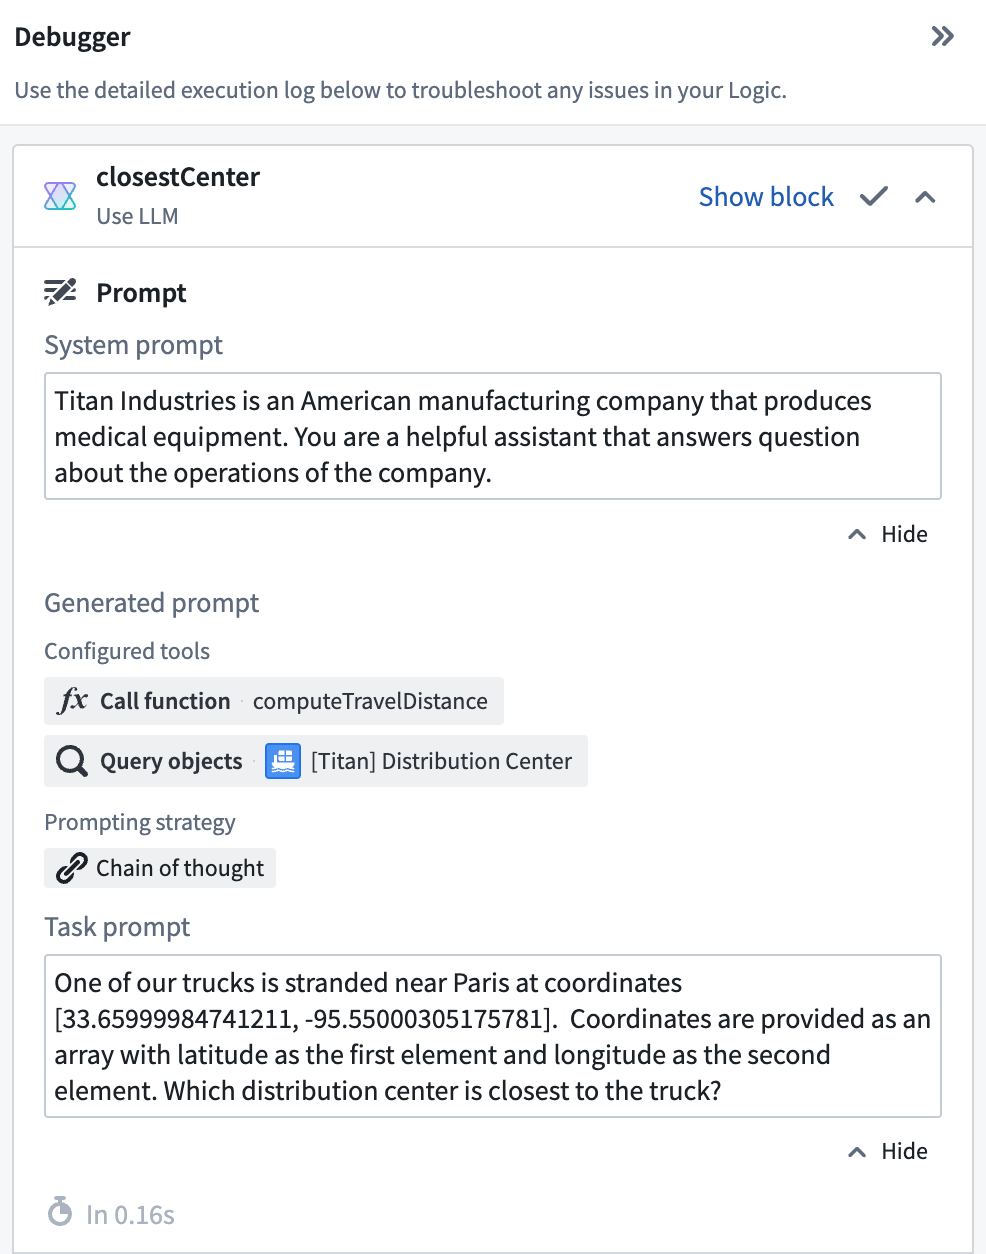Click the Prompt pencil icon

tap(60, 292)
